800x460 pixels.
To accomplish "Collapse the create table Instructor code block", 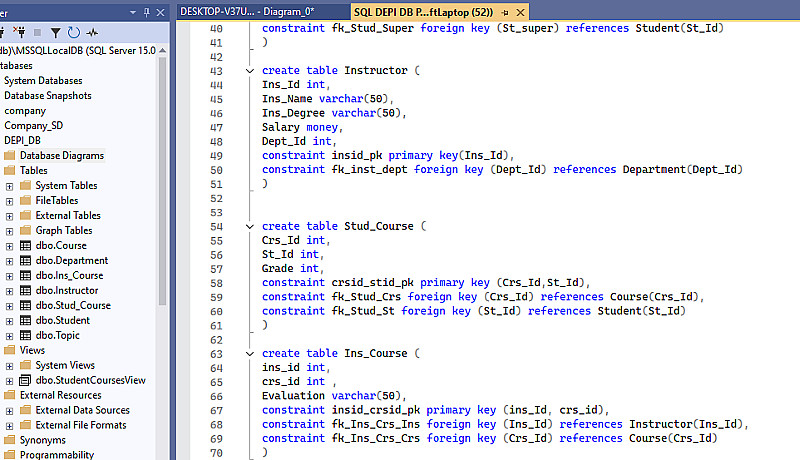I will [250, 71].
